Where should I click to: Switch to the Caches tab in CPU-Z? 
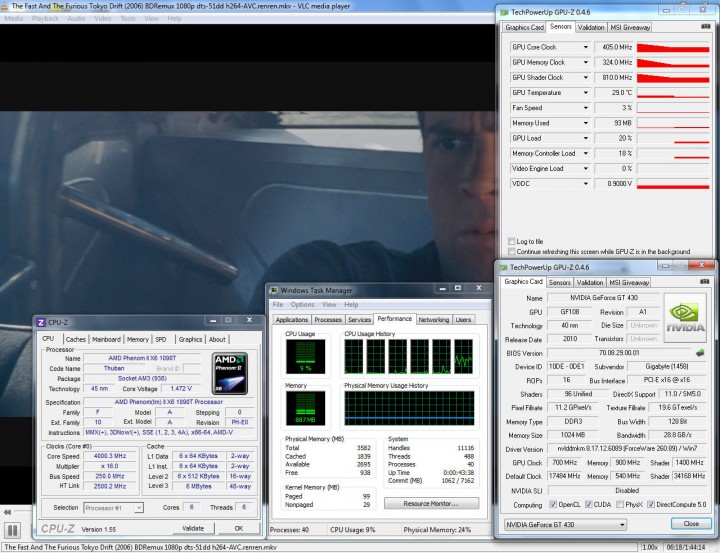[75, 339]
